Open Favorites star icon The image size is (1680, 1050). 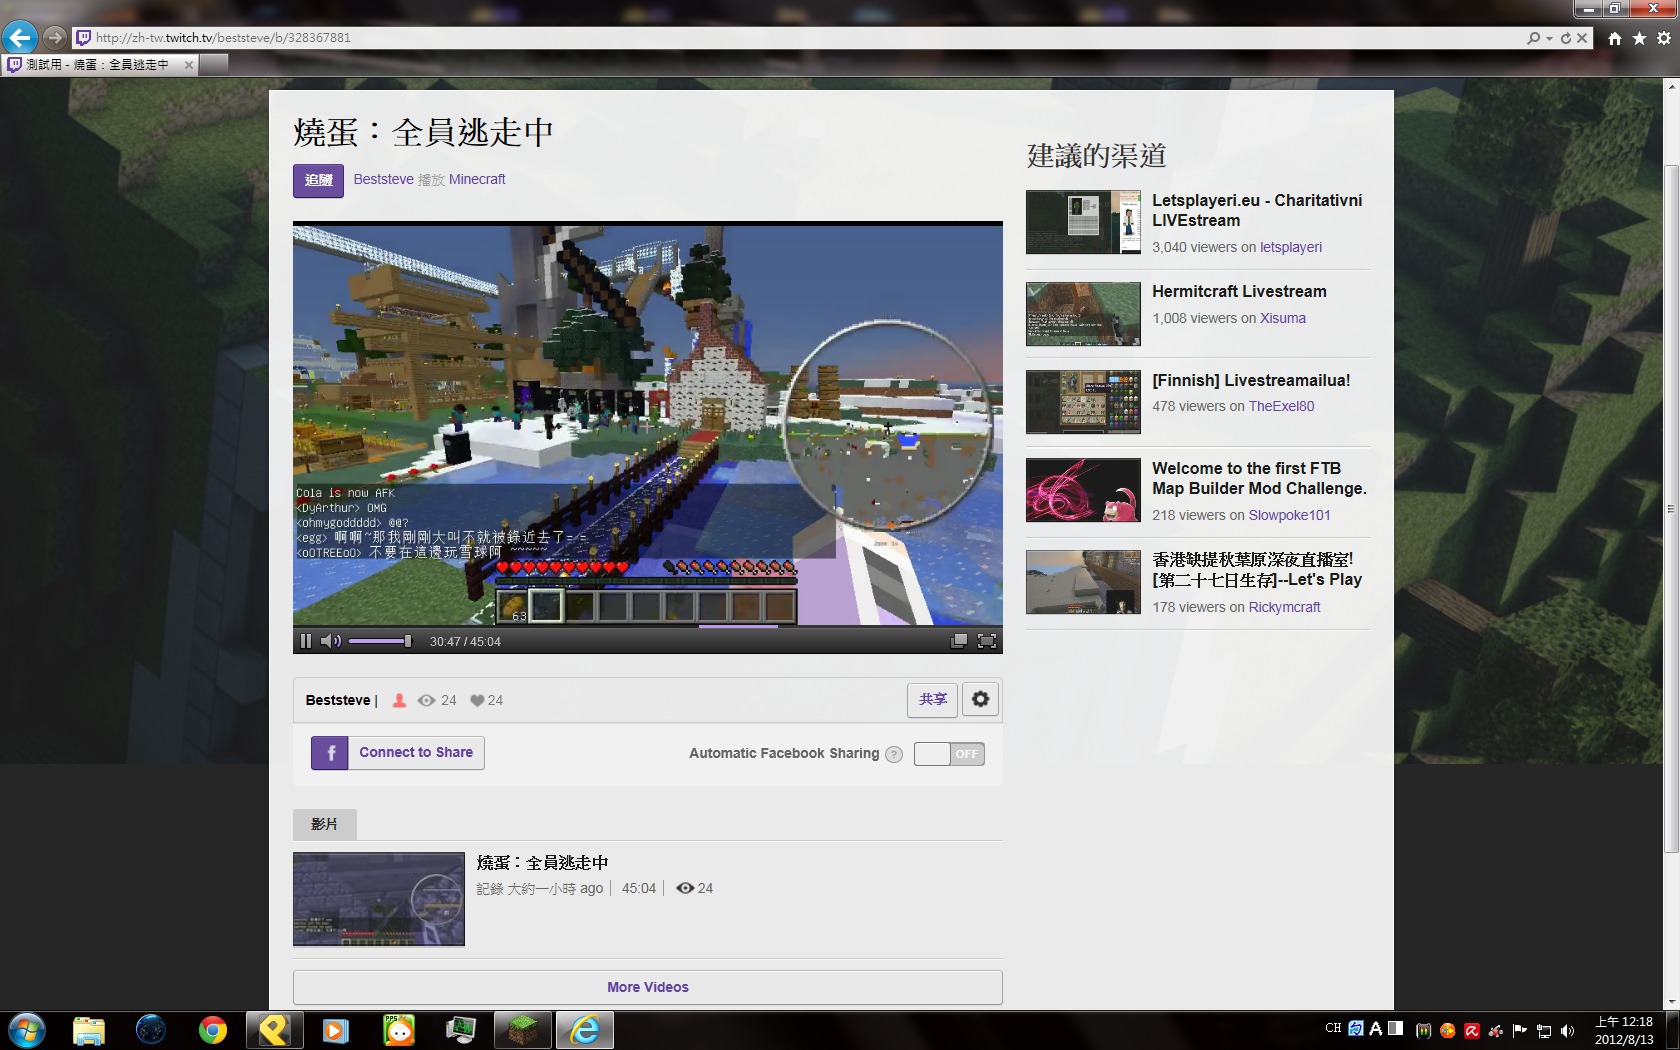tap(1639, 38)
